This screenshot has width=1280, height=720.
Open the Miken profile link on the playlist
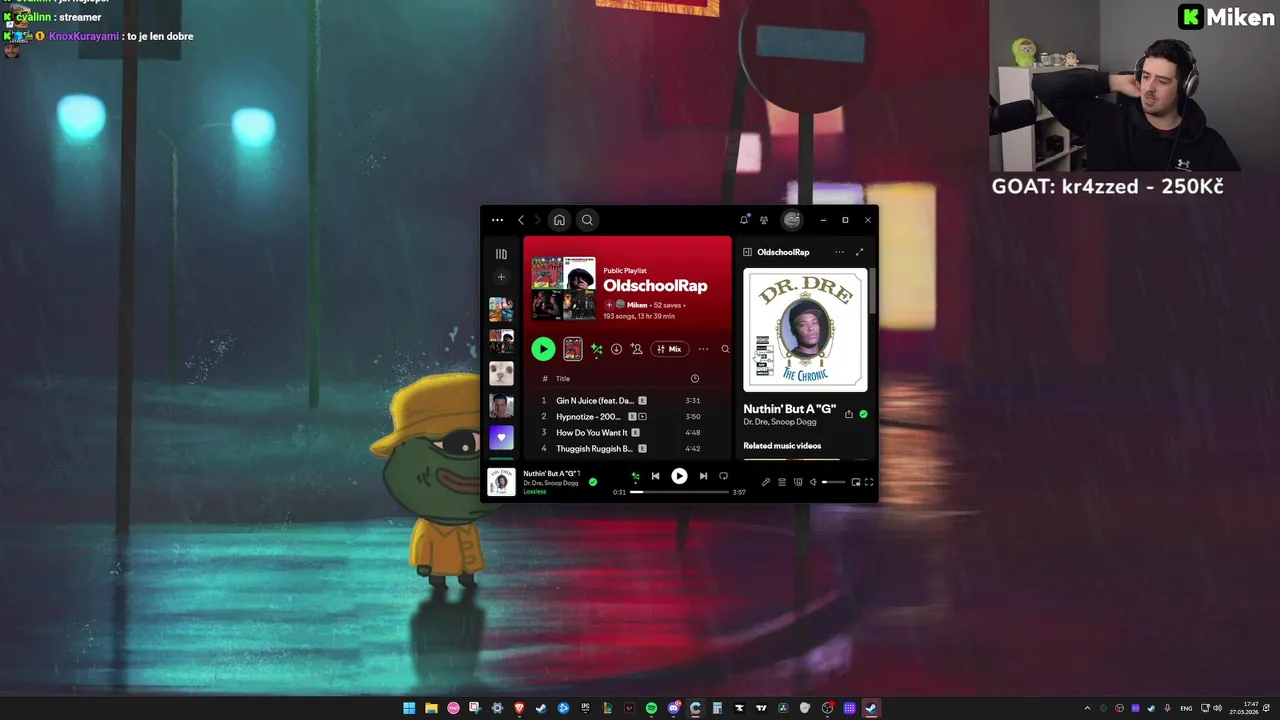coord(637,305)
